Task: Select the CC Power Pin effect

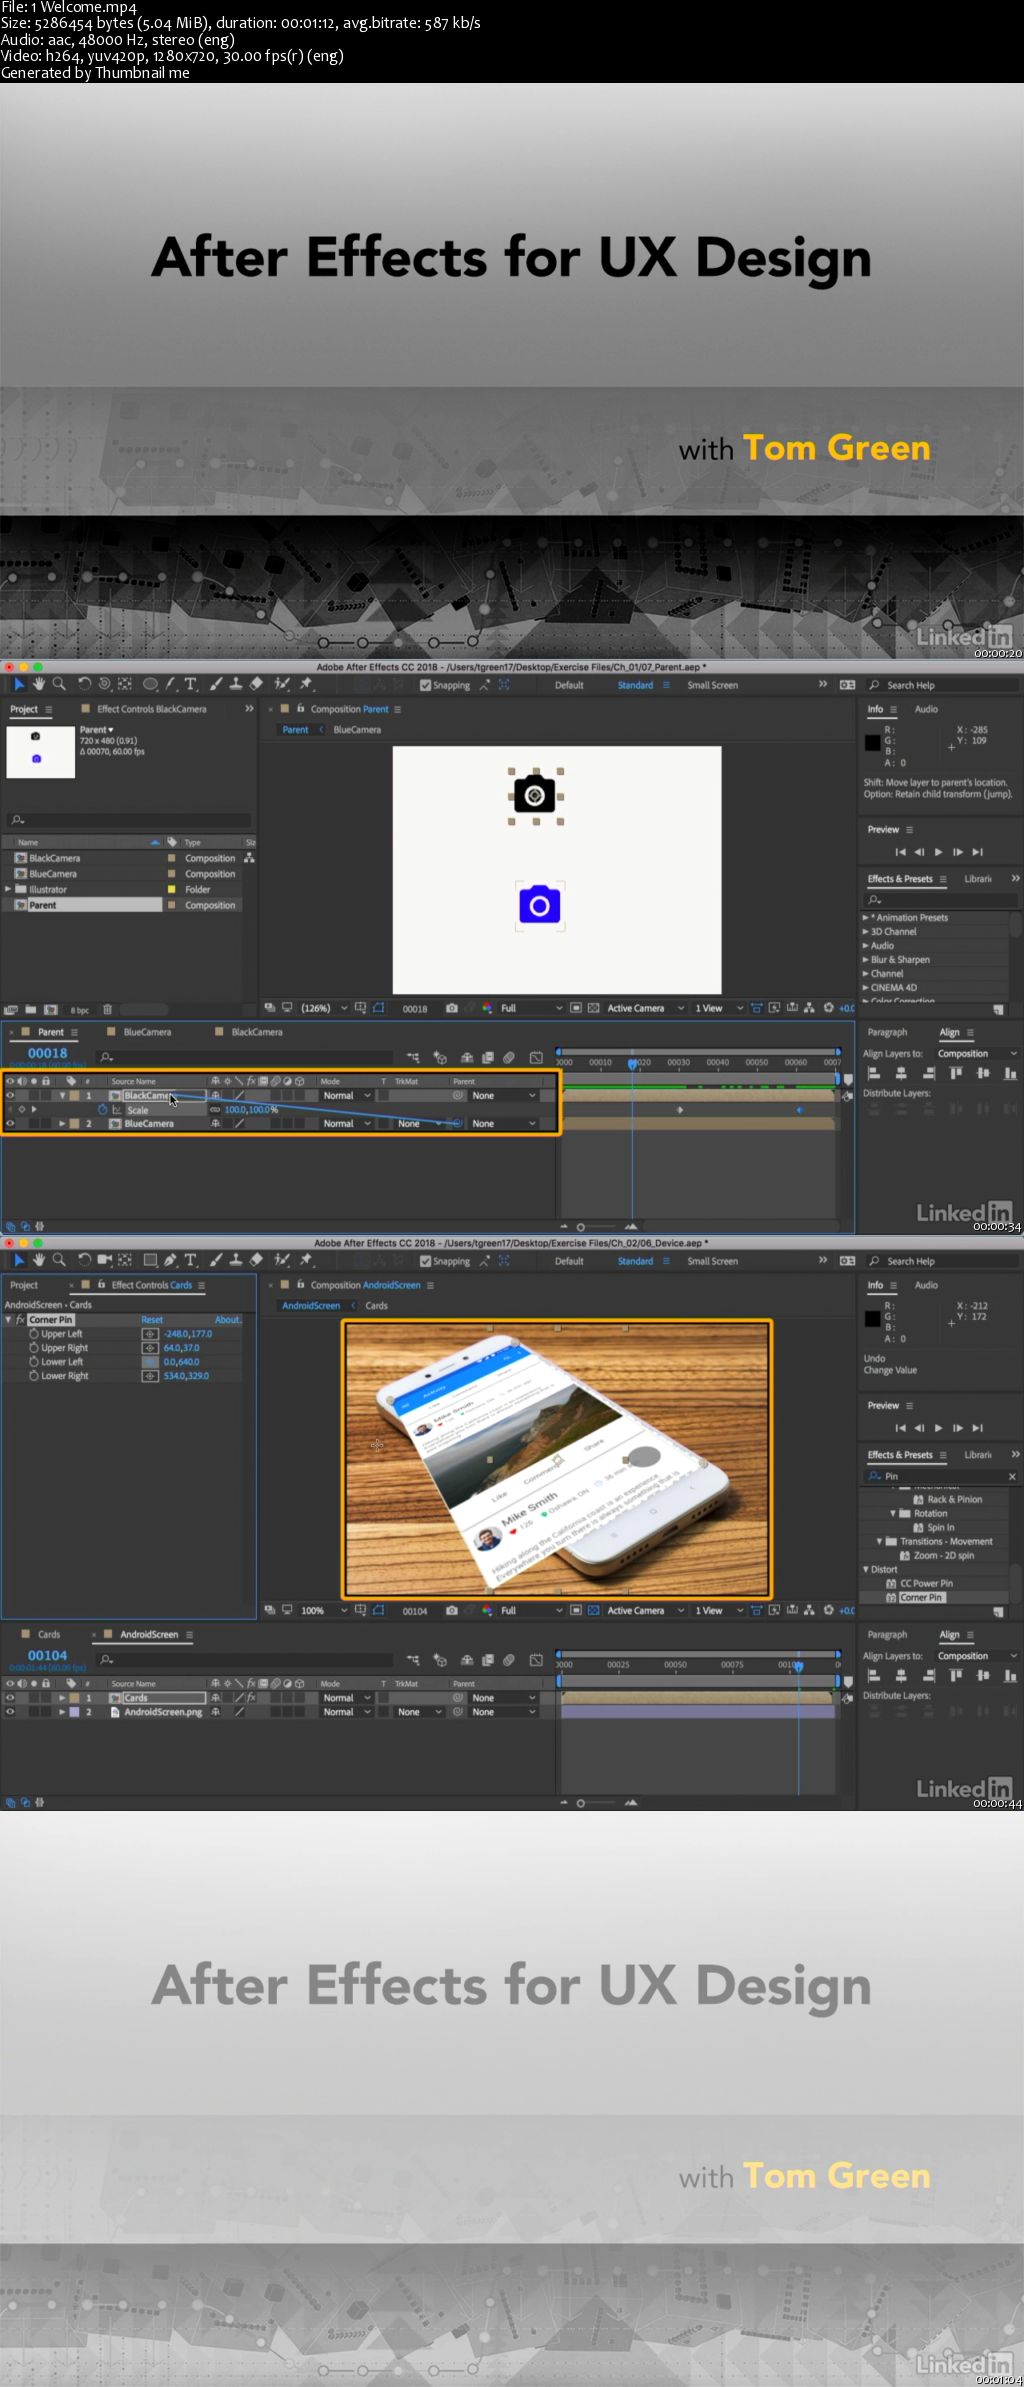Action: click(926, 1584)
